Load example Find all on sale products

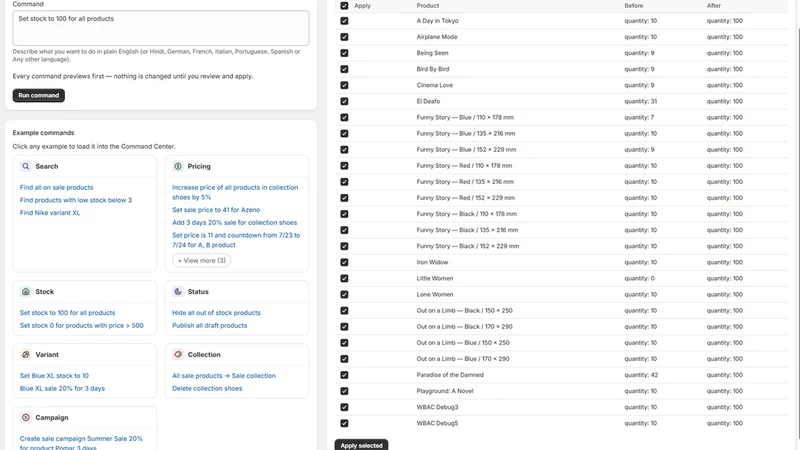pos(57,187)
